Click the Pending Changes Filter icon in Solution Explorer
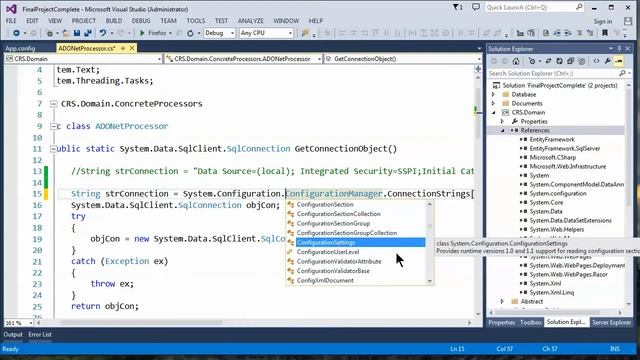The width and height of the screenshot is (640, 360). coord(532,61)
